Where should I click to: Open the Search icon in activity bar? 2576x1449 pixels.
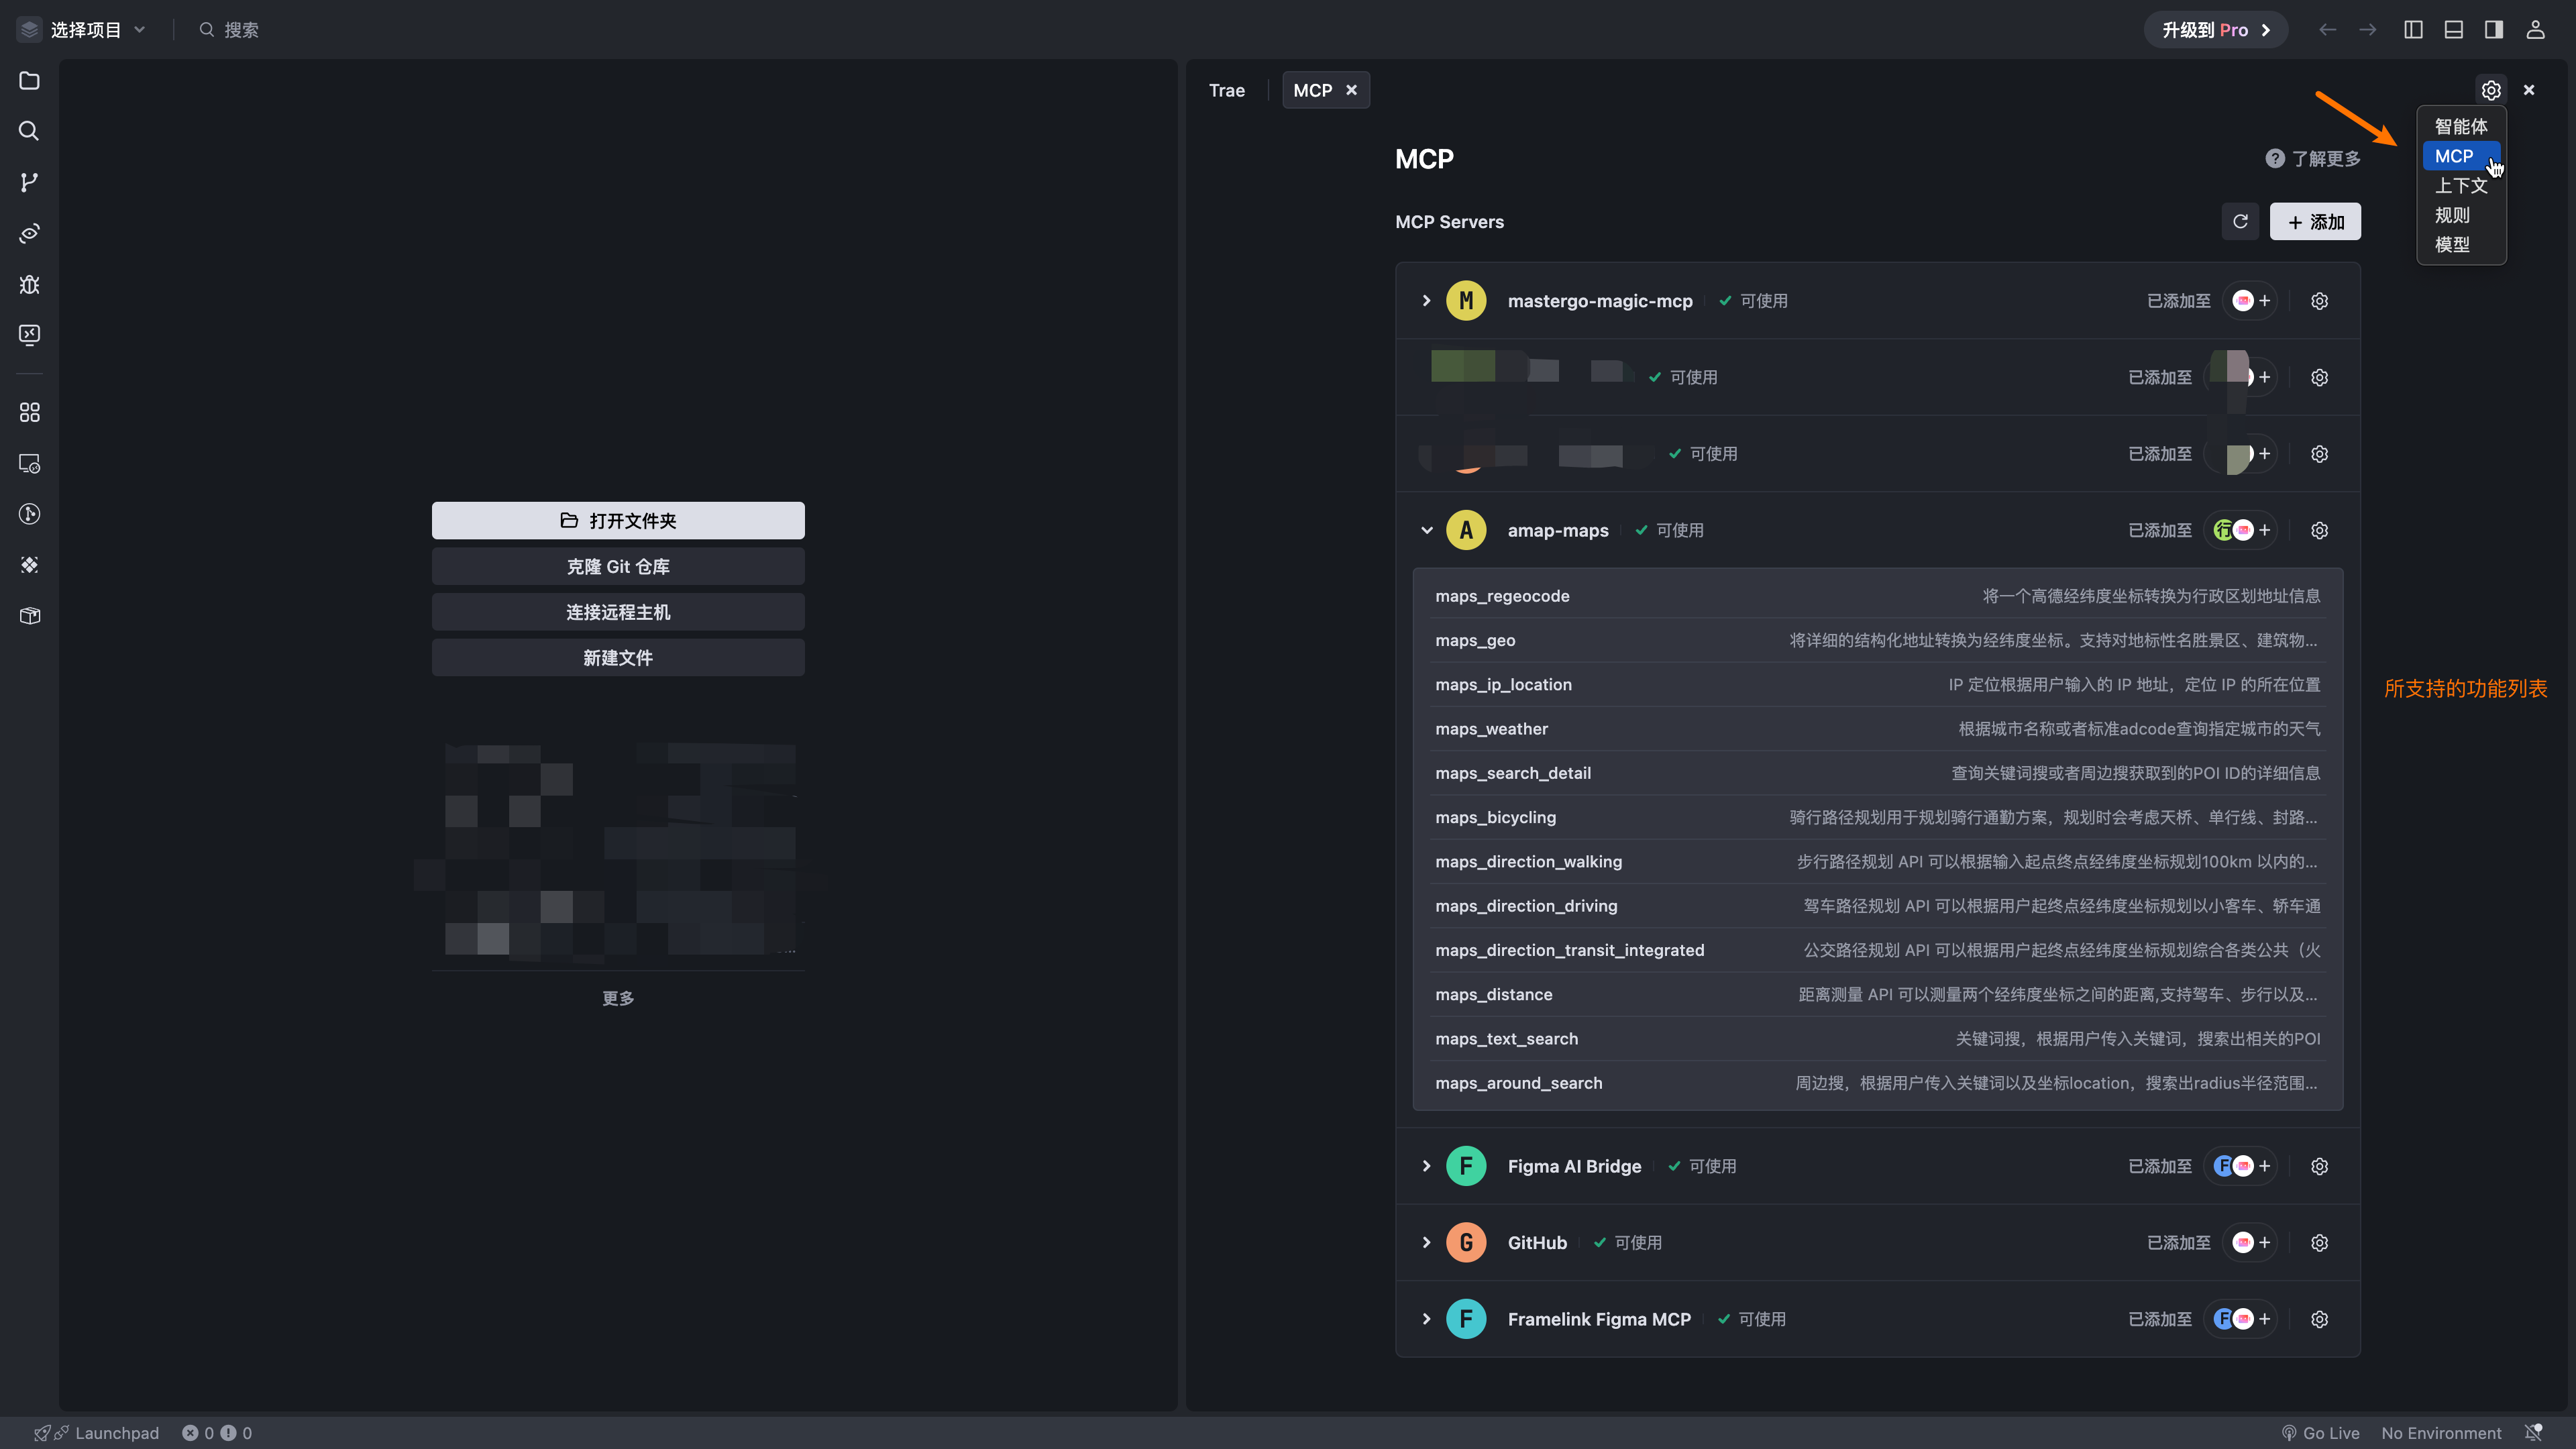point(29,131)
